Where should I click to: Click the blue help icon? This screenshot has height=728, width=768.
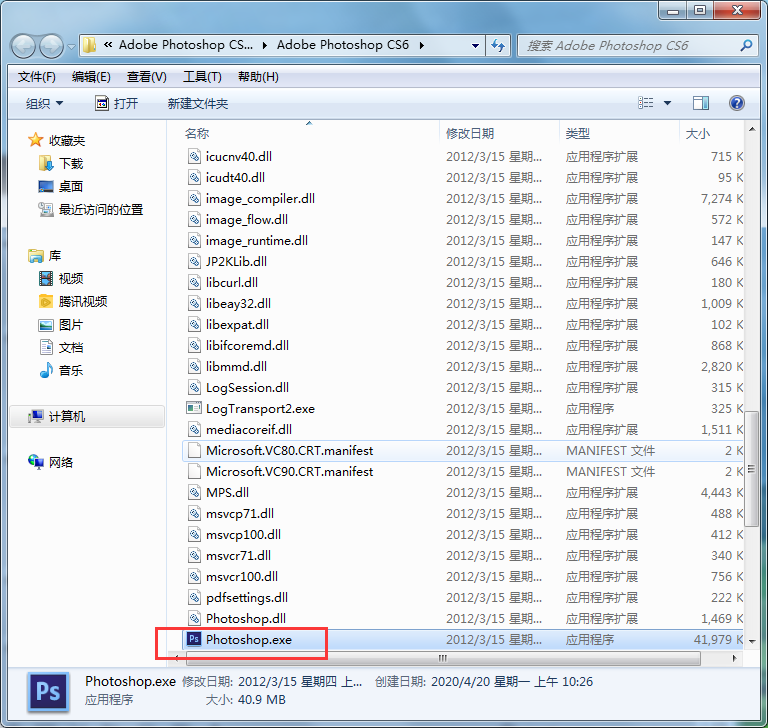point(737,103)
